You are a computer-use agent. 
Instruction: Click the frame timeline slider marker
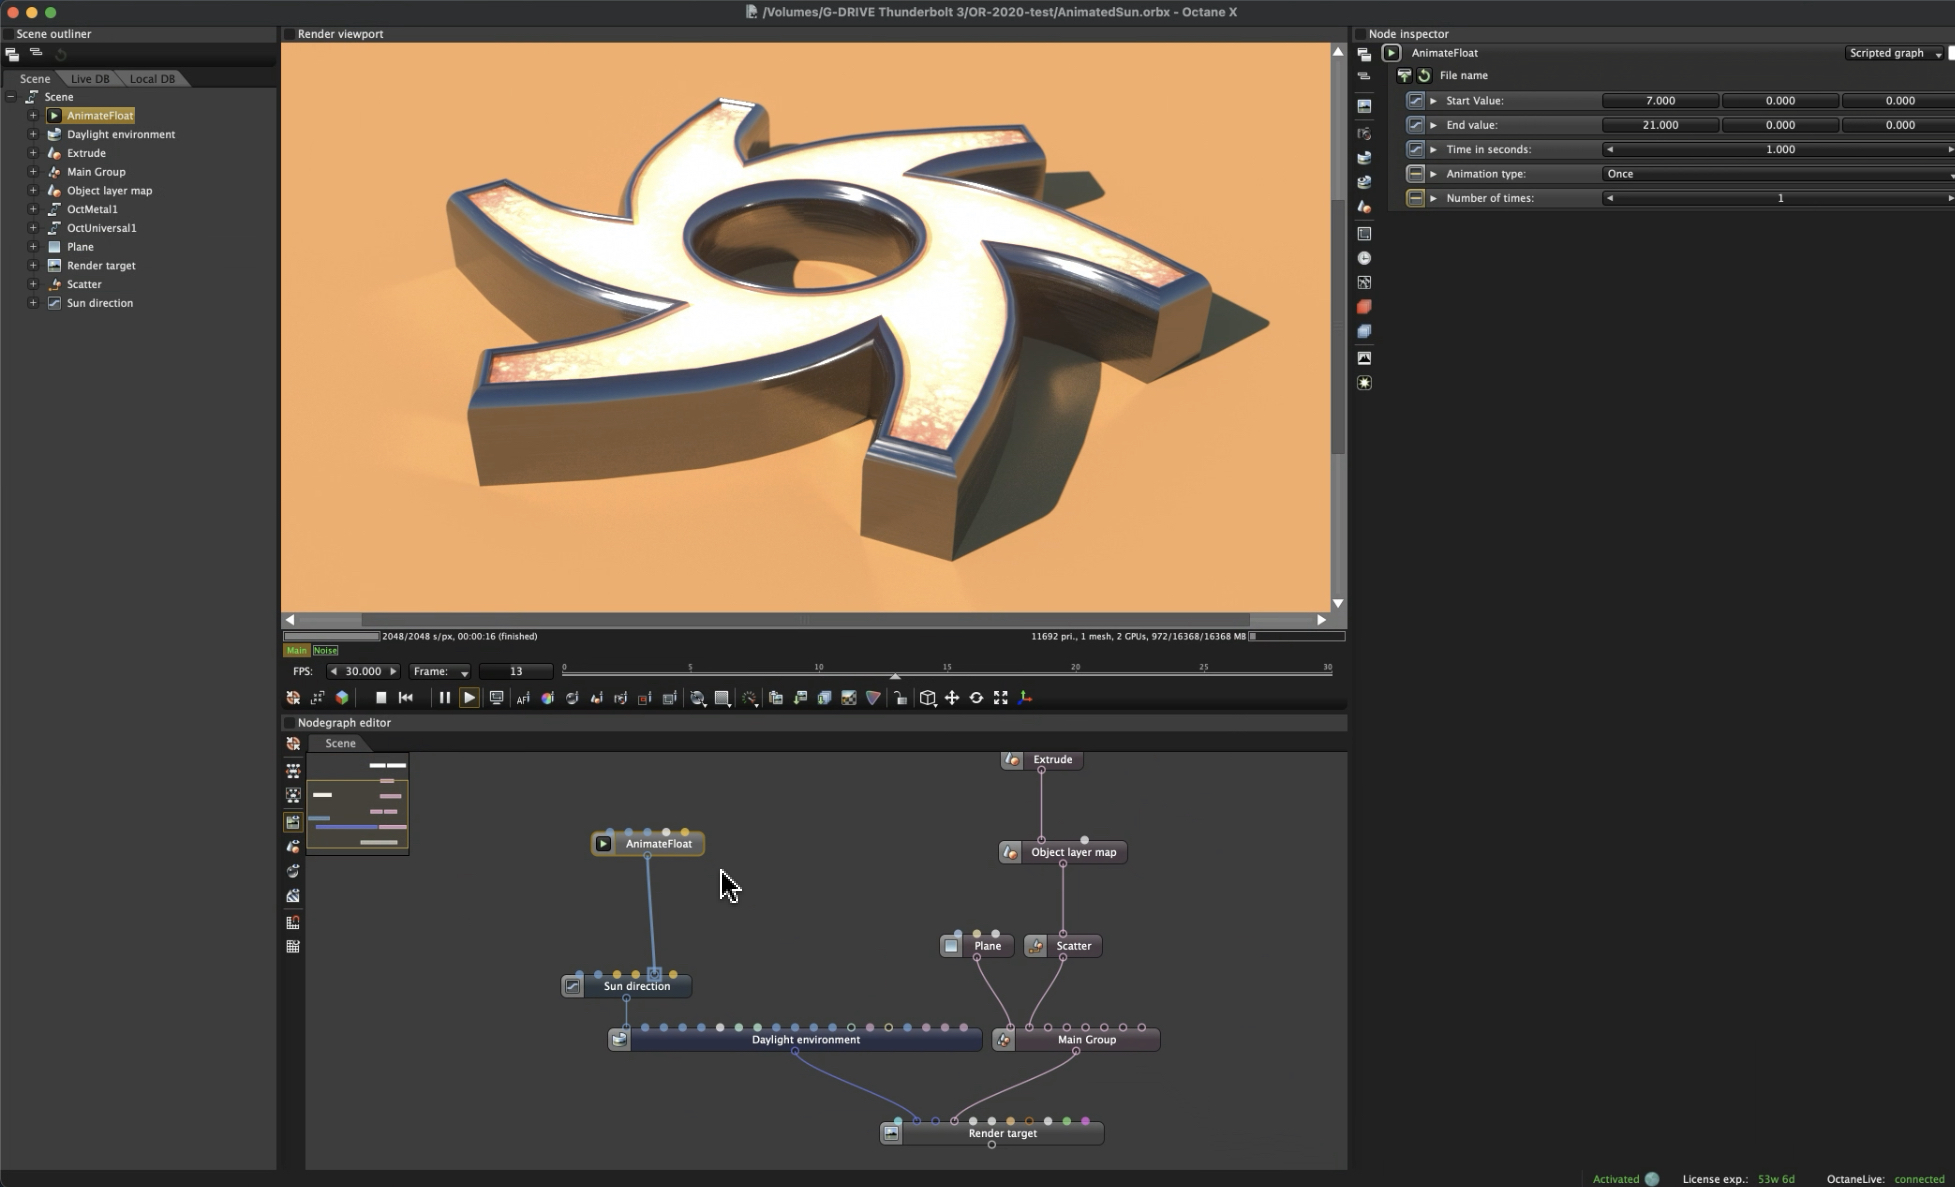pos(895,675)
